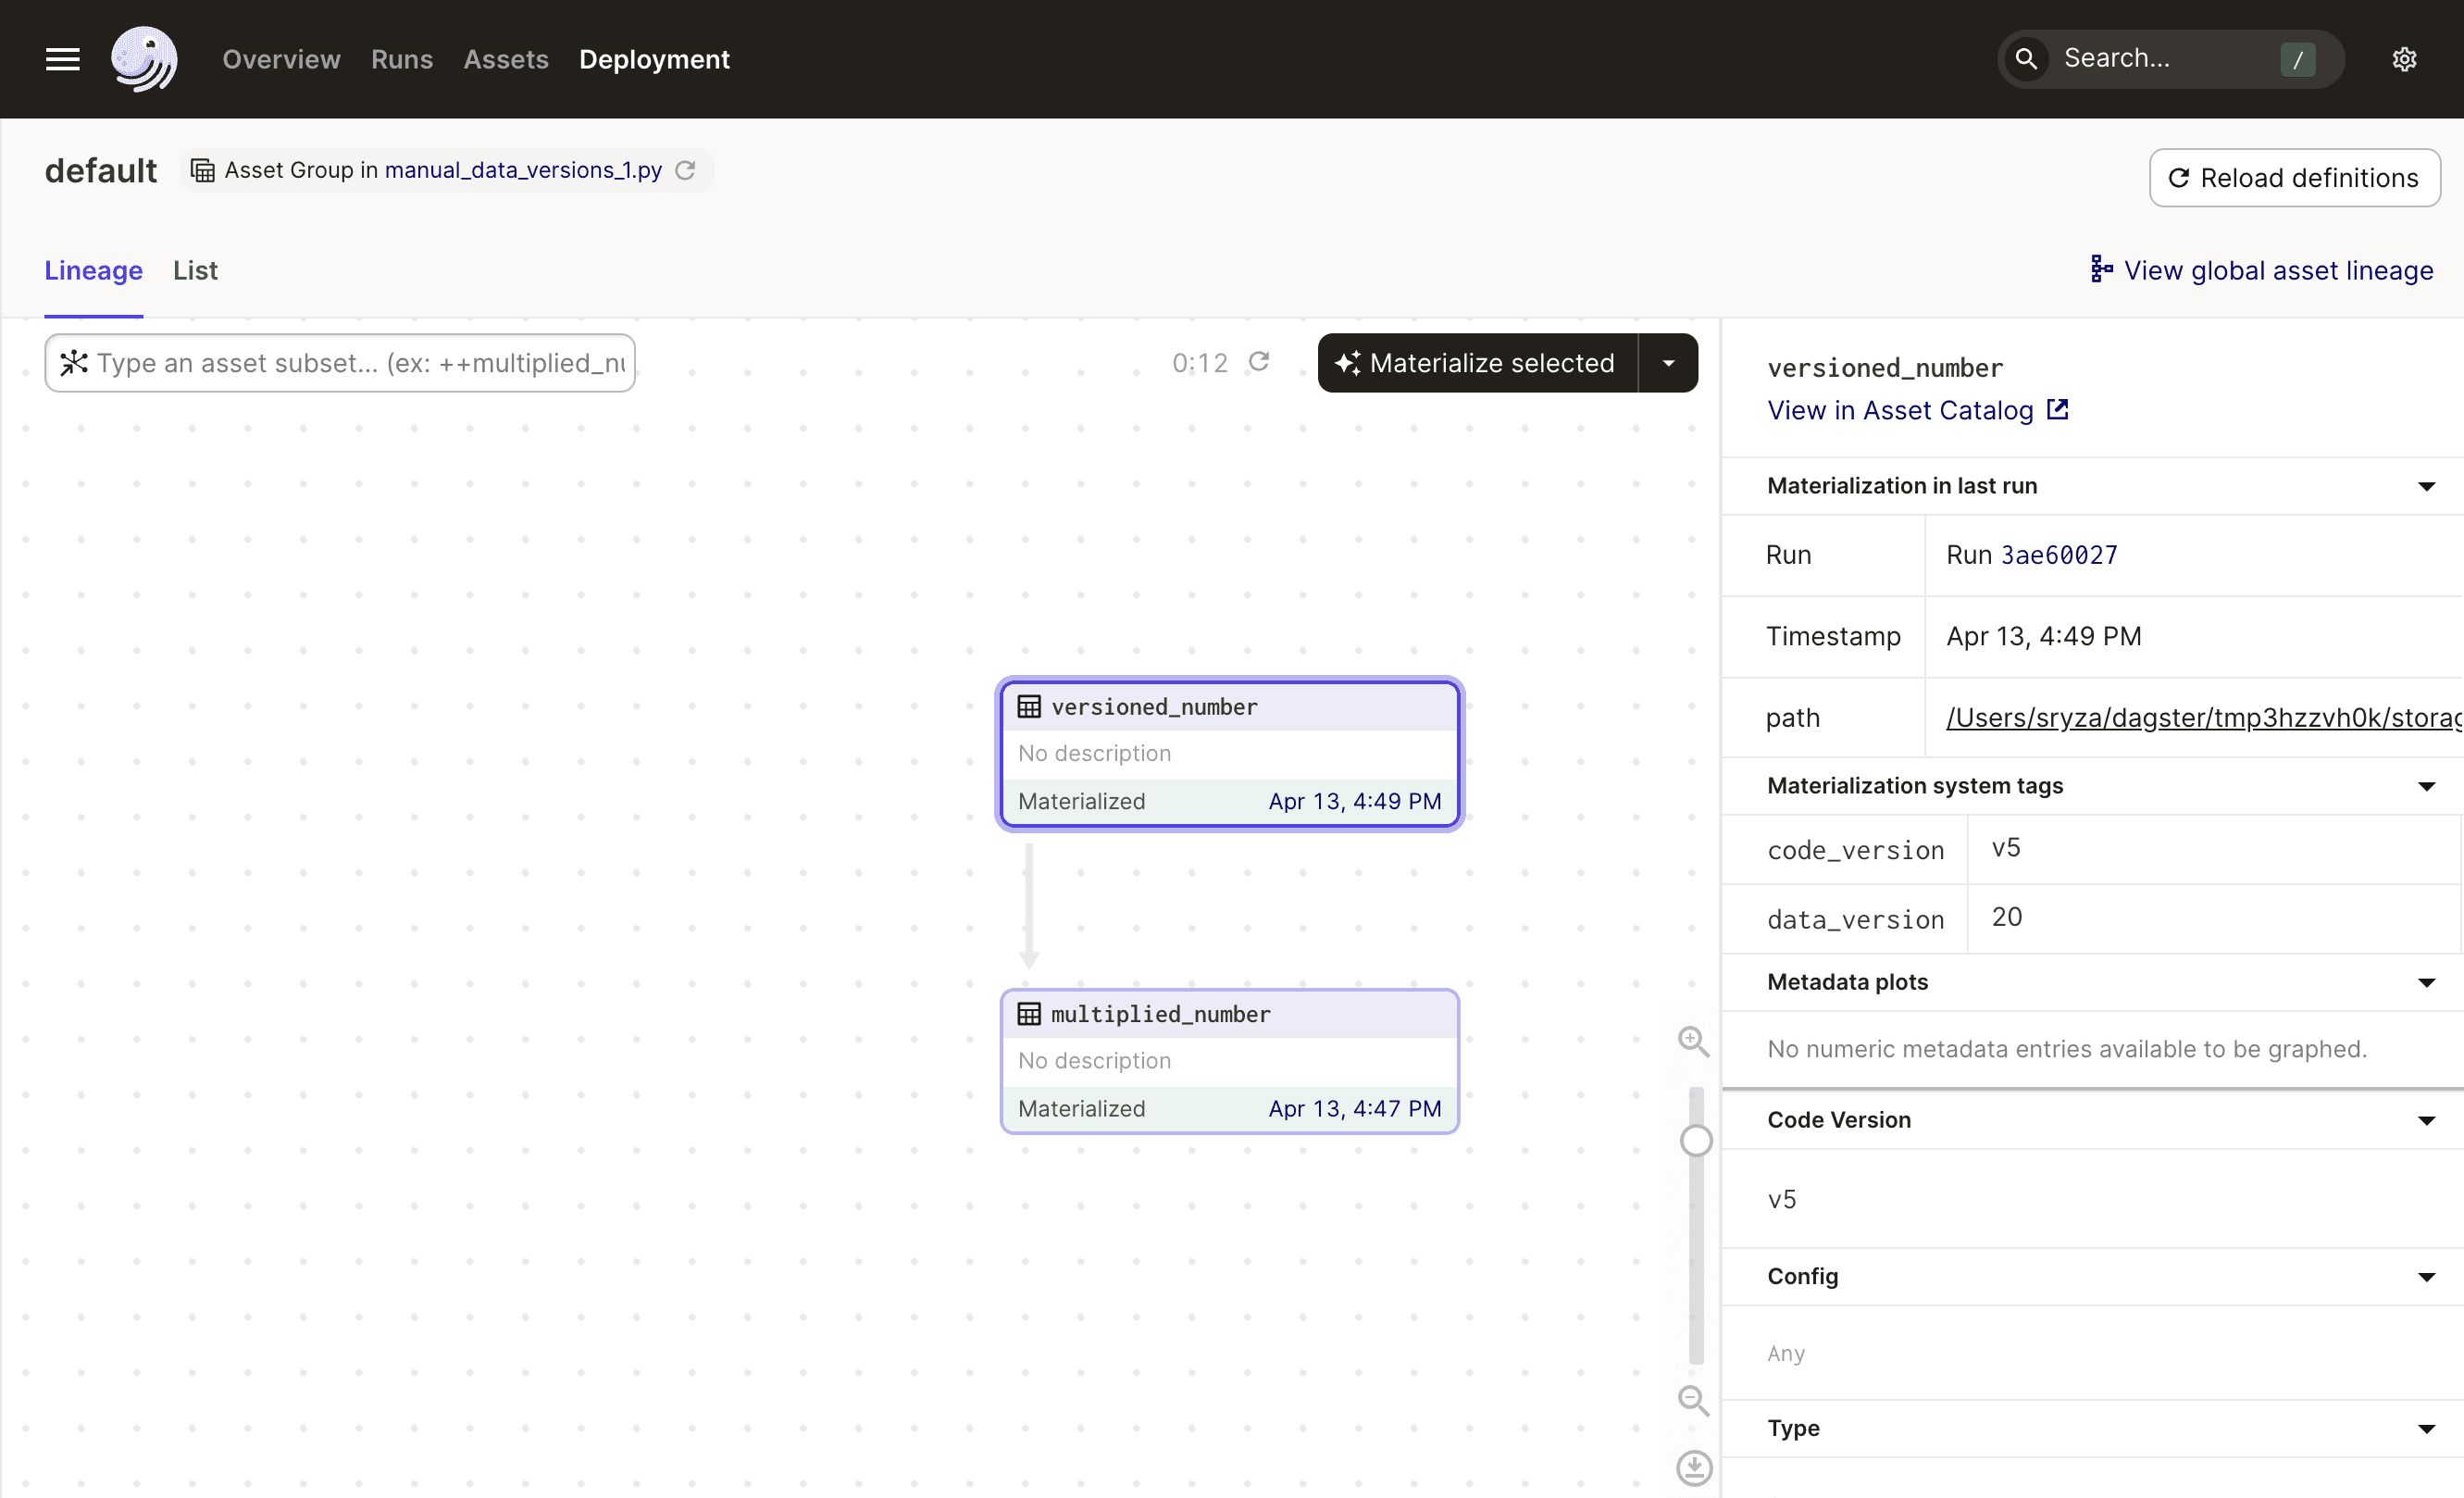Viewport: 2464px width, 1498px height.
Task: Select the multiplied_number asset node
Action: [1229, 1061]
